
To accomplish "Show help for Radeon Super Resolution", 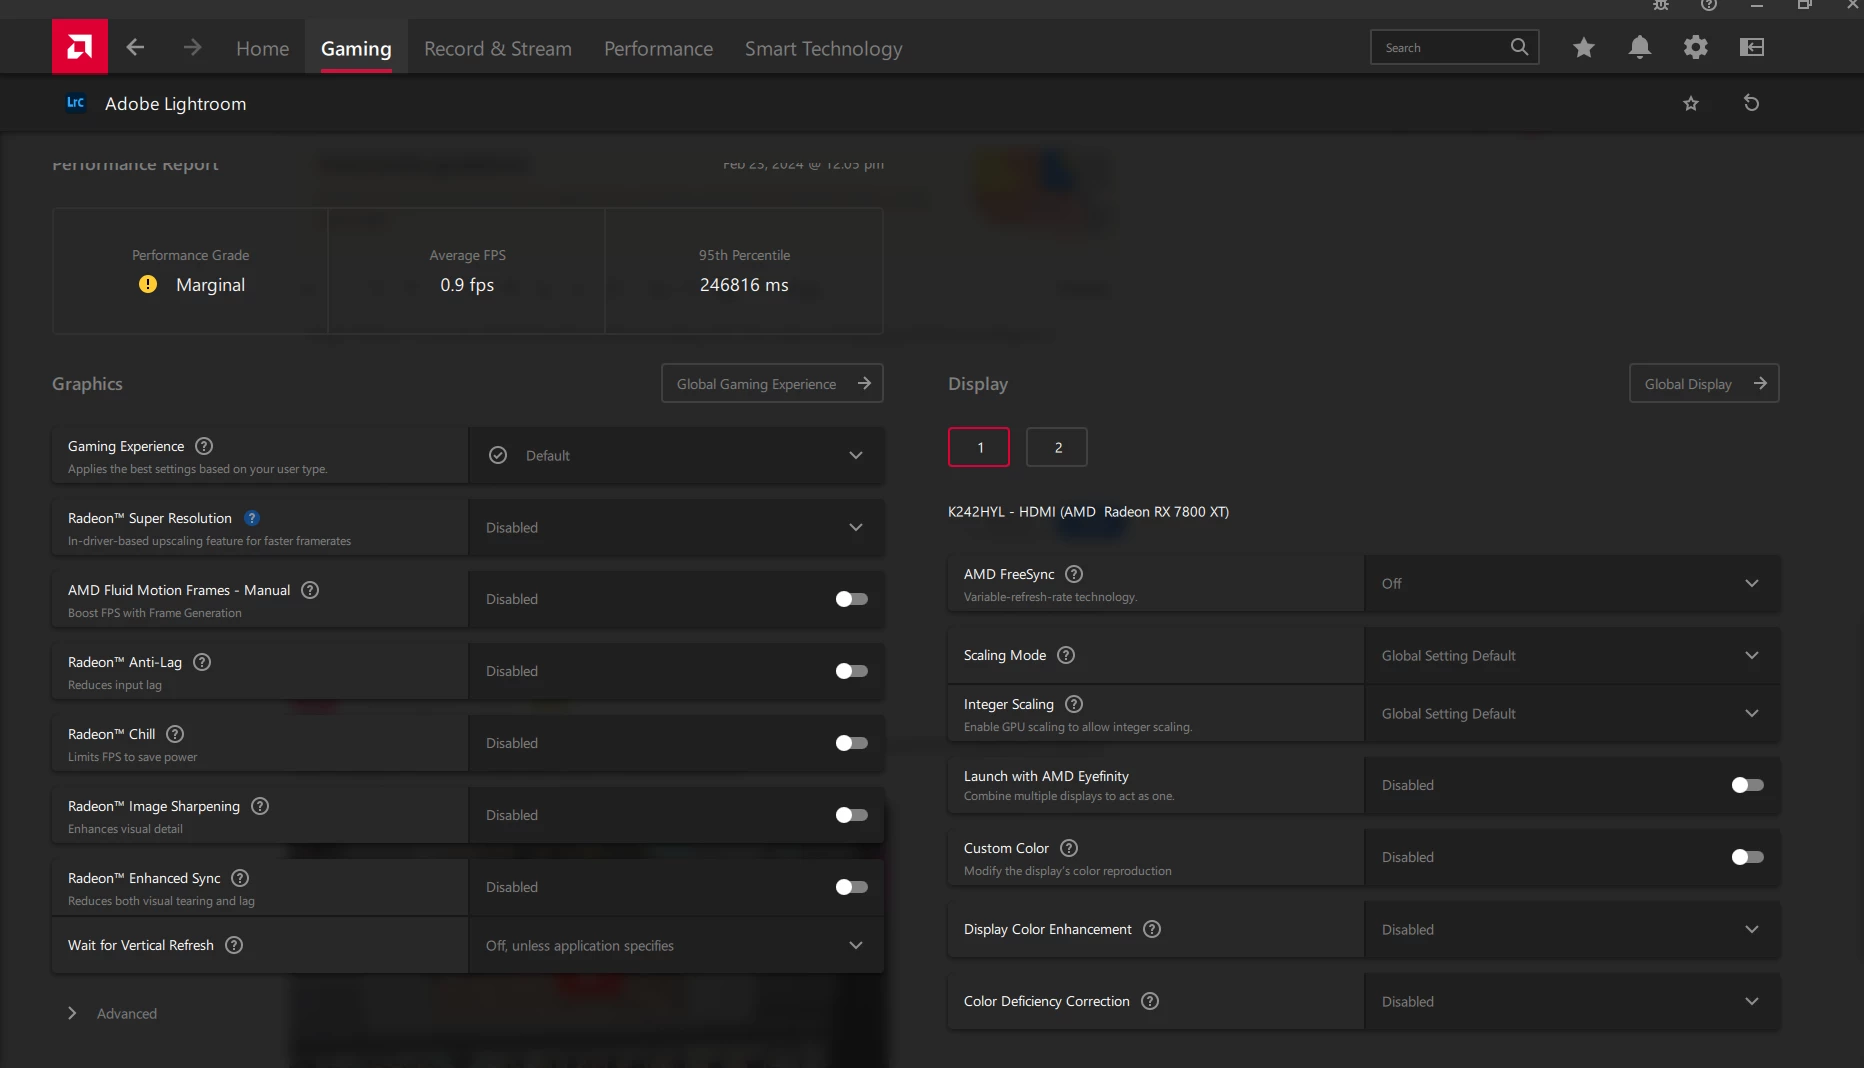I will 252,518.
